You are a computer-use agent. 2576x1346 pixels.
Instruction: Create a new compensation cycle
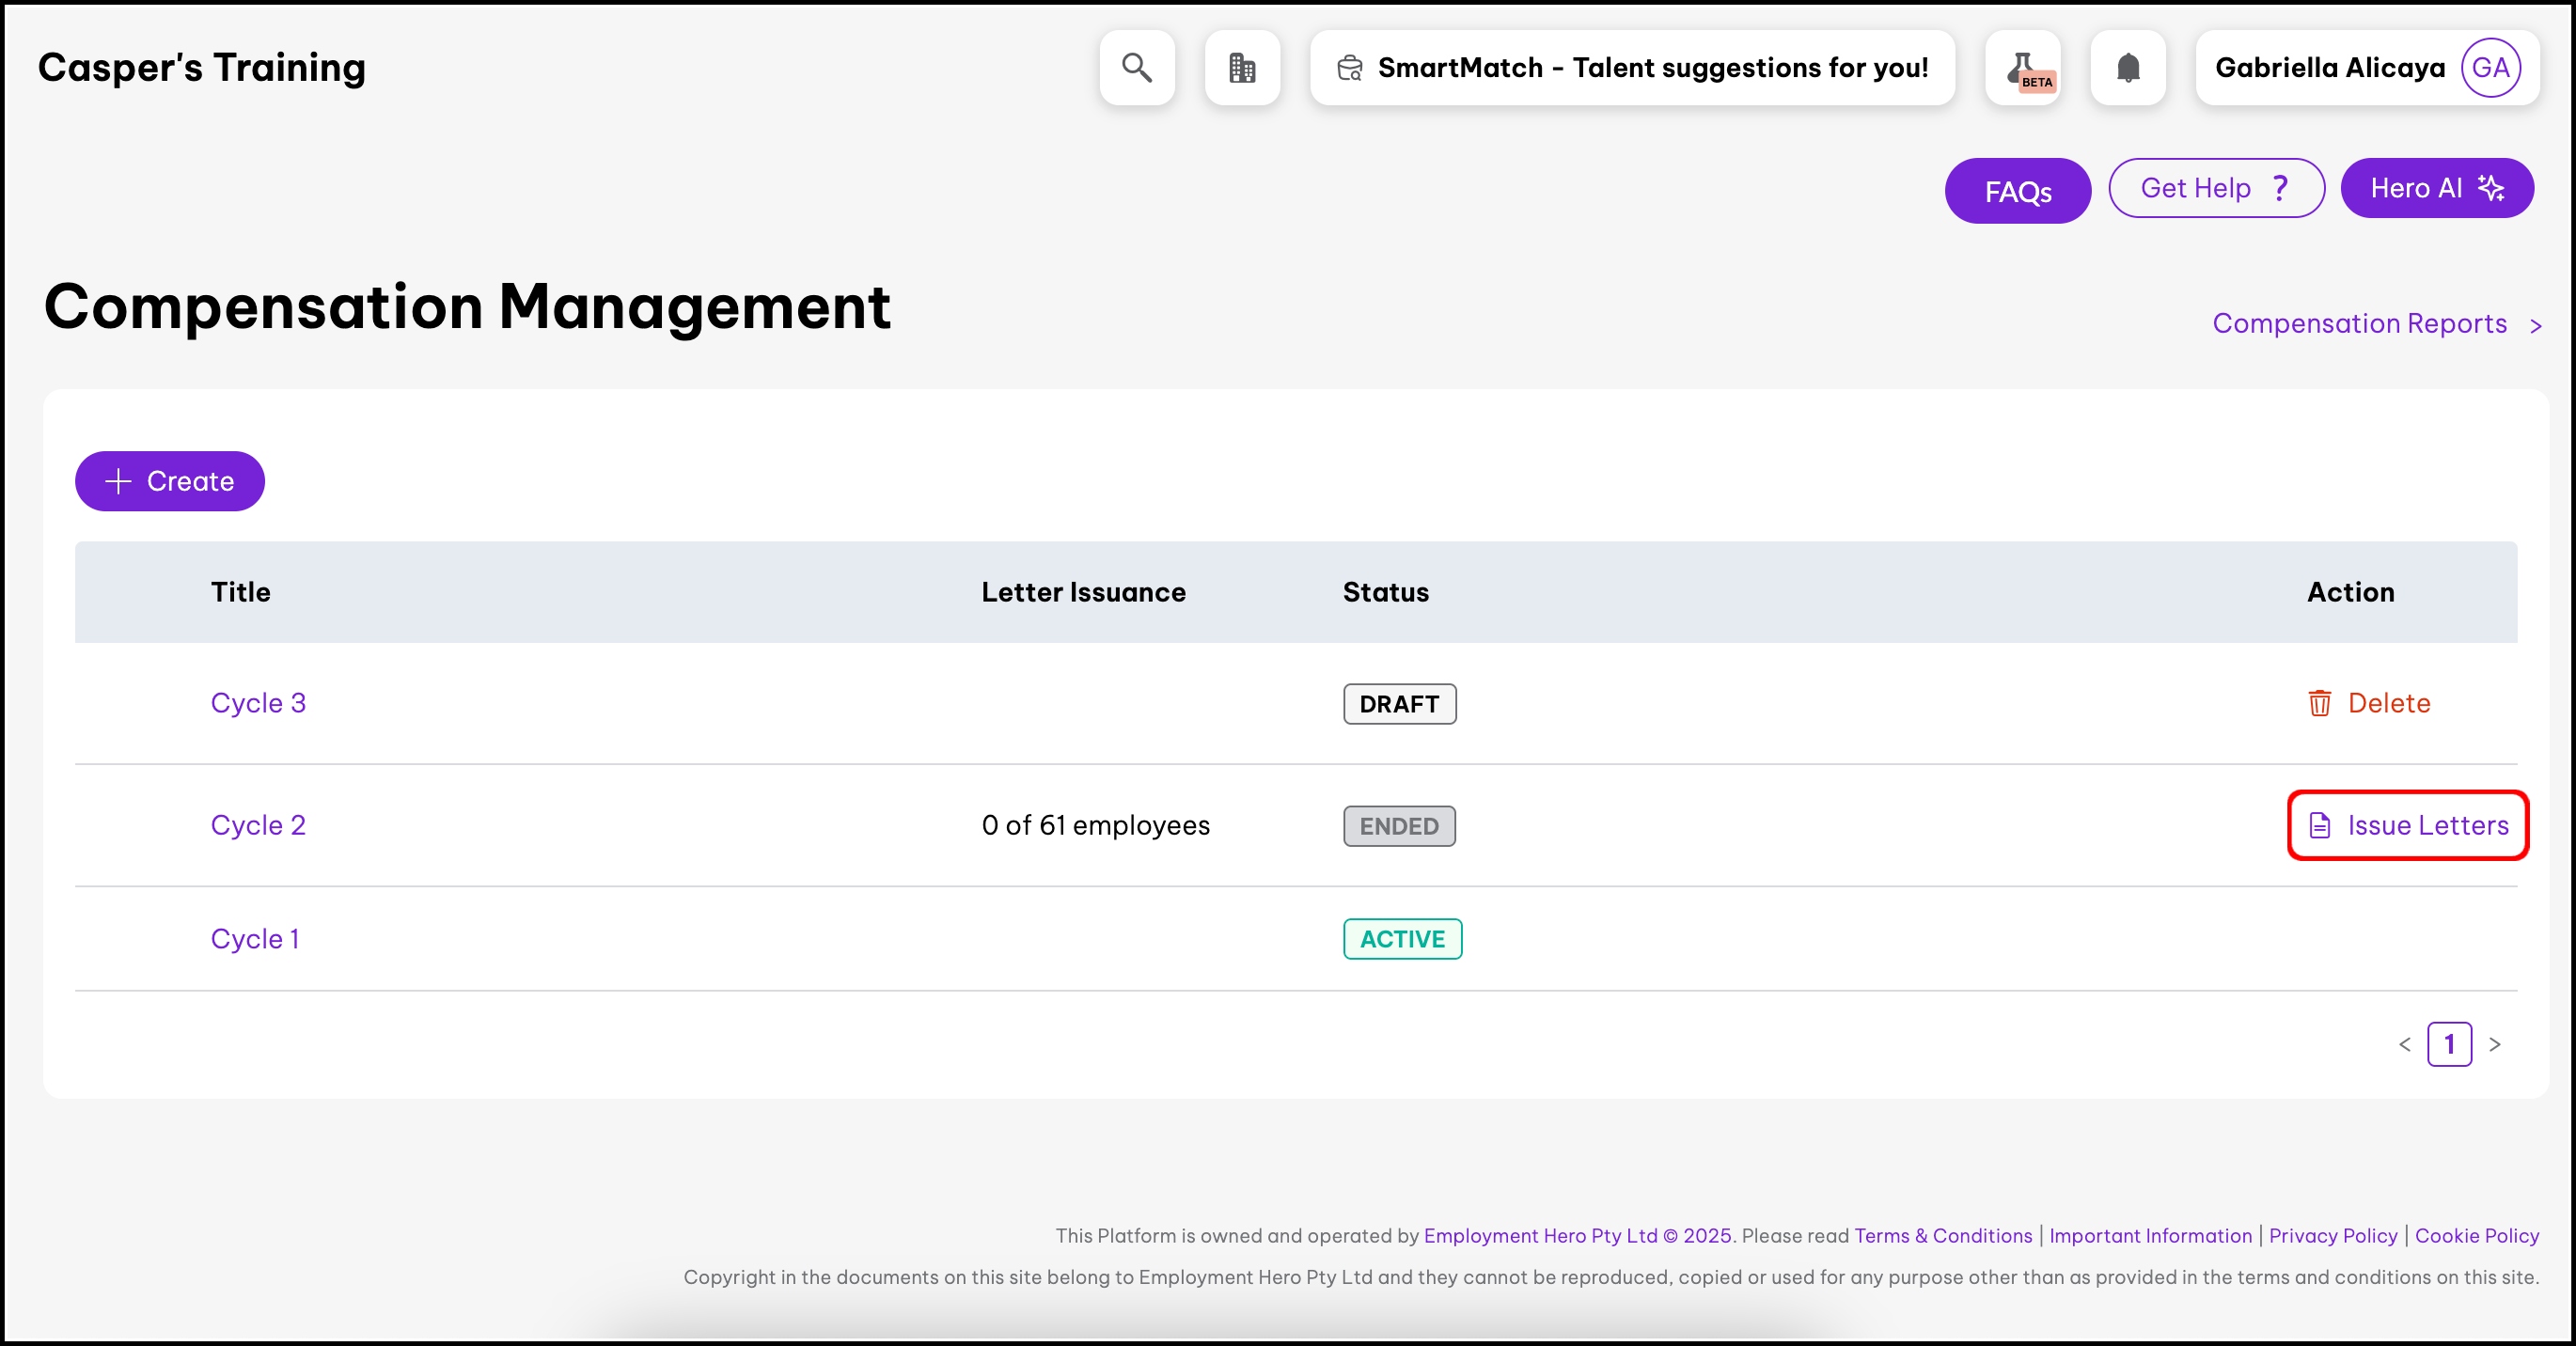tap(170, 481)
